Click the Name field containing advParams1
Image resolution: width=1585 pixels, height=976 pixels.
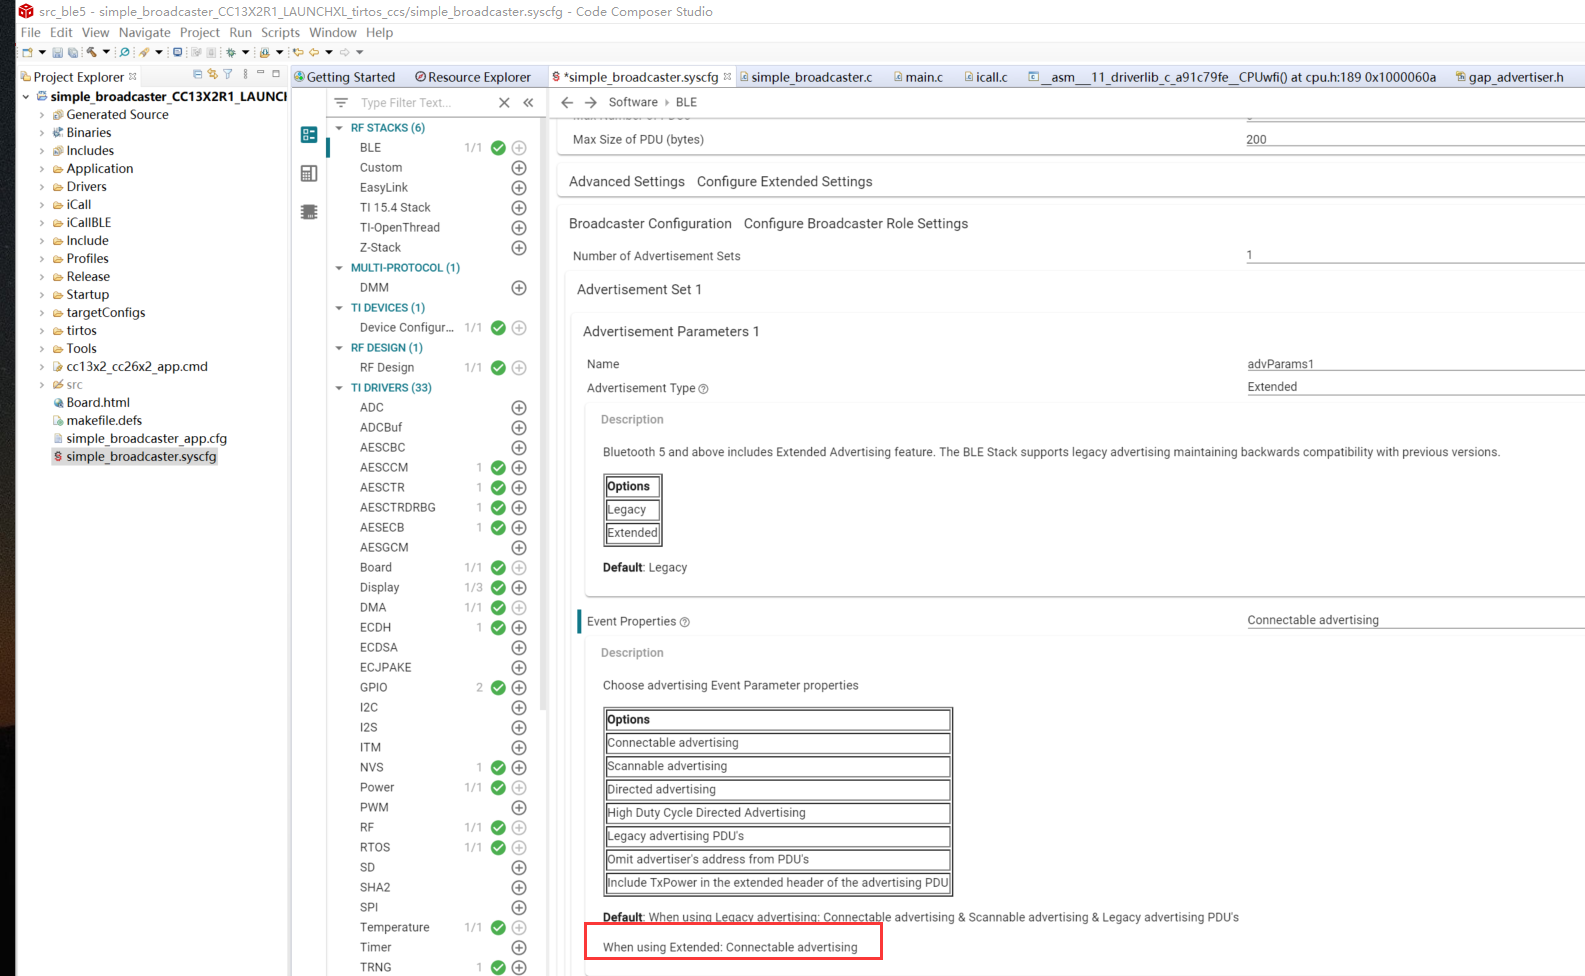pos(1415,364)
